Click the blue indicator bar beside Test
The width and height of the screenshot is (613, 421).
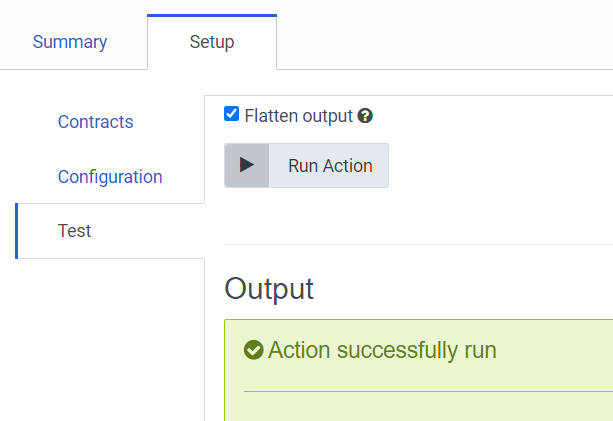[17, 231]
